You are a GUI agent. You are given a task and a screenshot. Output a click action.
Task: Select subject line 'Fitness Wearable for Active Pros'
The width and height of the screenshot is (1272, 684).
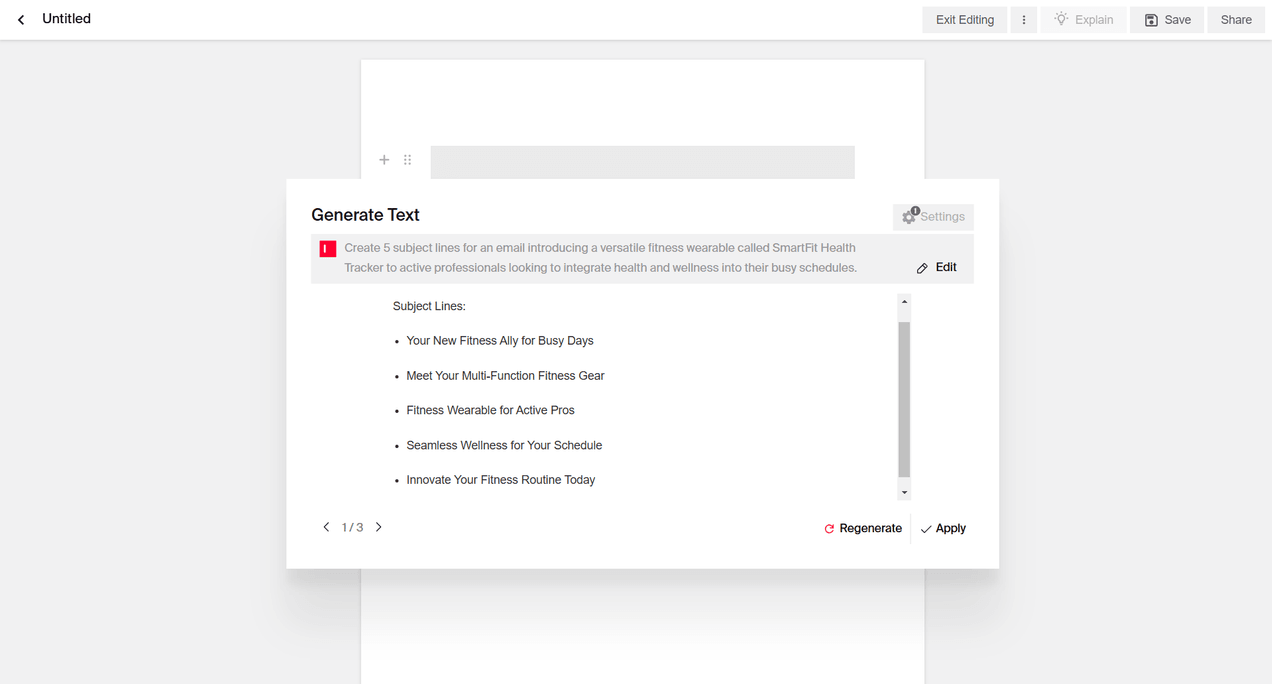point(490,410)
